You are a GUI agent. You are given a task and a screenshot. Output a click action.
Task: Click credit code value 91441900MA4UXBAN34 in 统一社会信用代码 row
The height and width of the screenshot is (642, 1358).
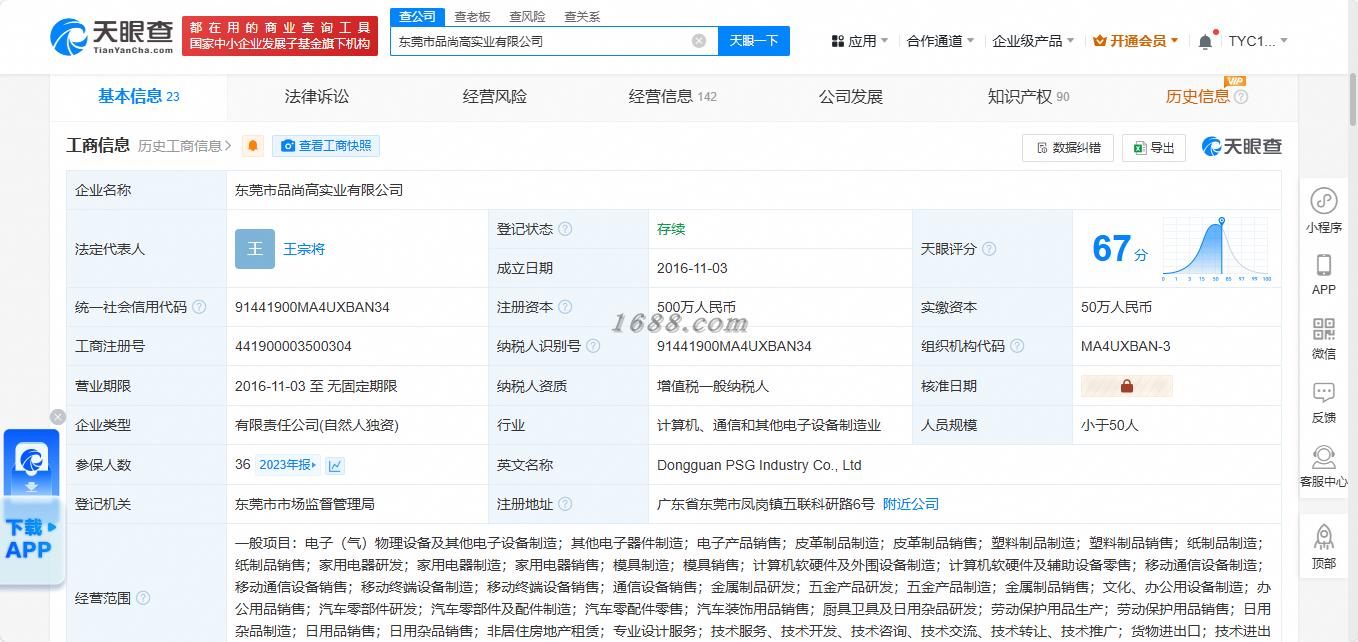pyautogui.click(x=312, y=307)
